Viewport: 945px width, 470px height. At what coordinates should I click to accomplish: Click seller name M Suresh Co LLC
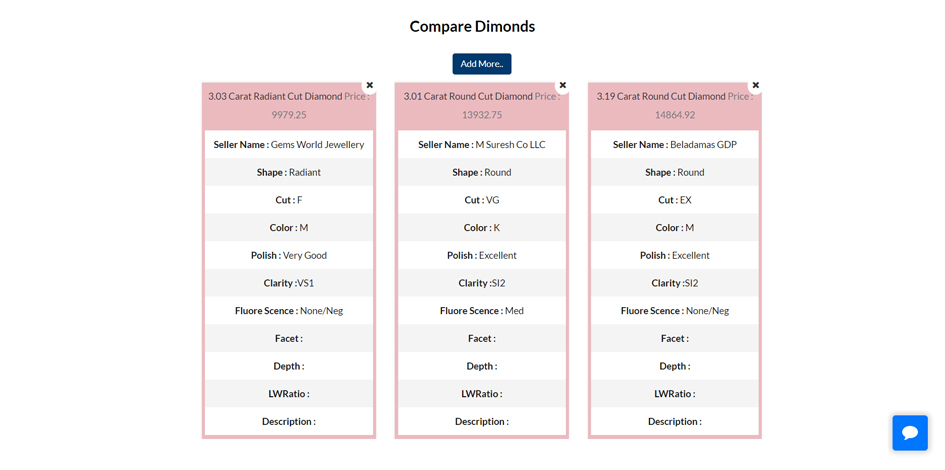(x=510, y=145)
